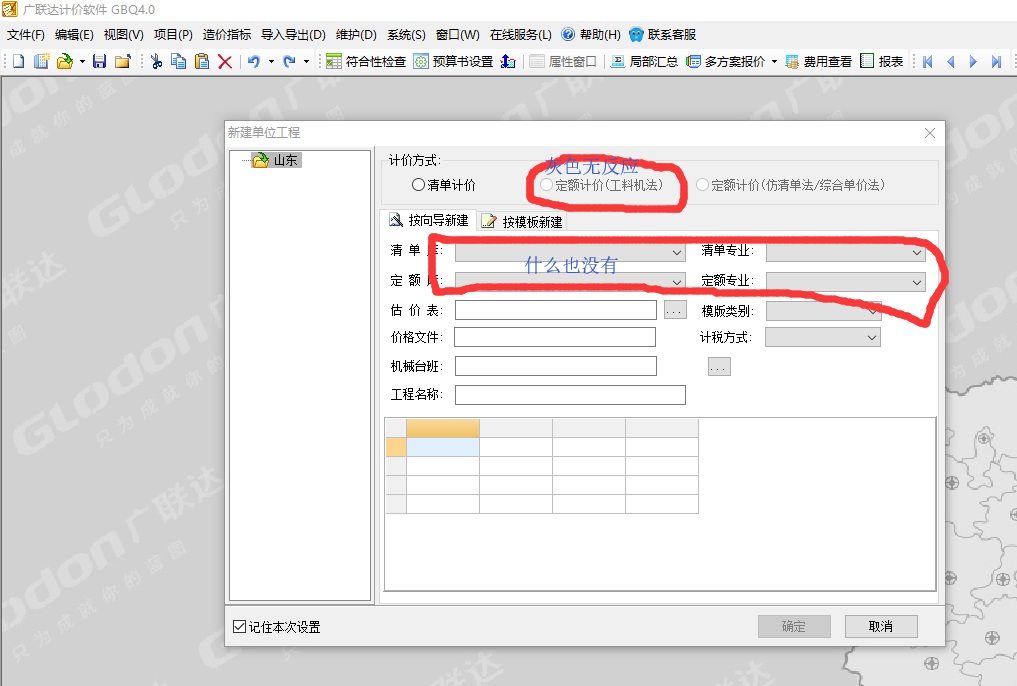Open the 系统(S) menu
This screenshot has width=1017, height=686.
click(406, 35)
